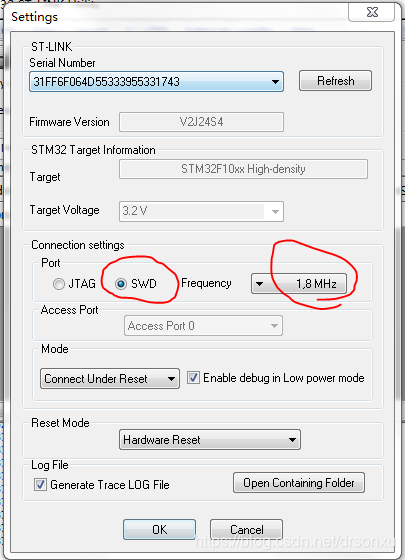The height and width of the screenshot is (560, 405).
Task: Click the Mode group title
Action: pyautogui.click(x=55, y=349)
